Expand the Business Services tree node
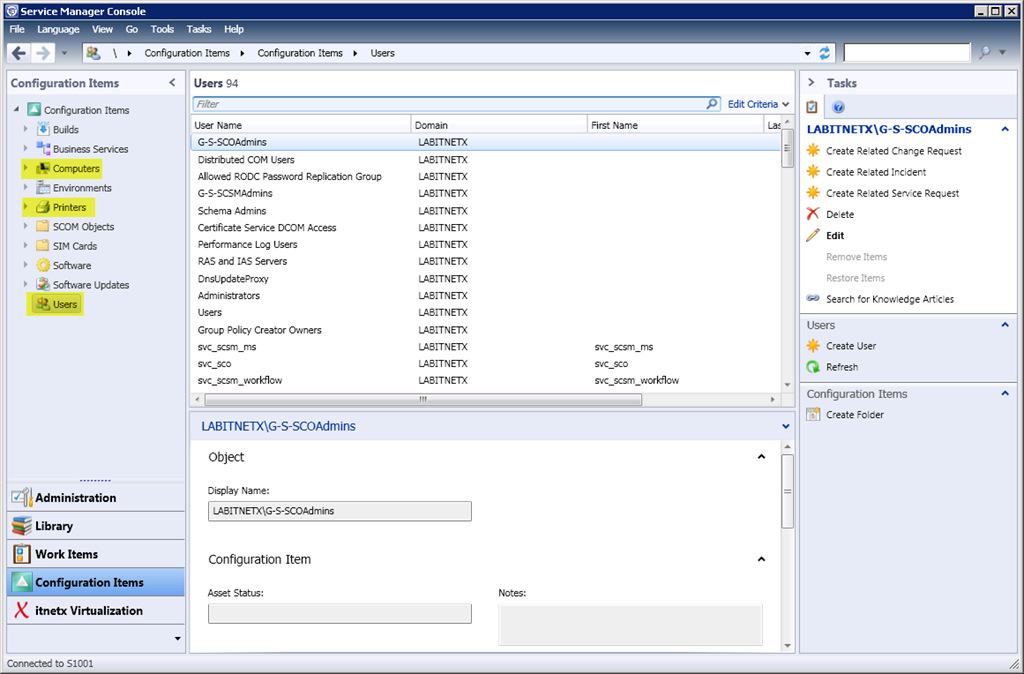 [26, 149]
